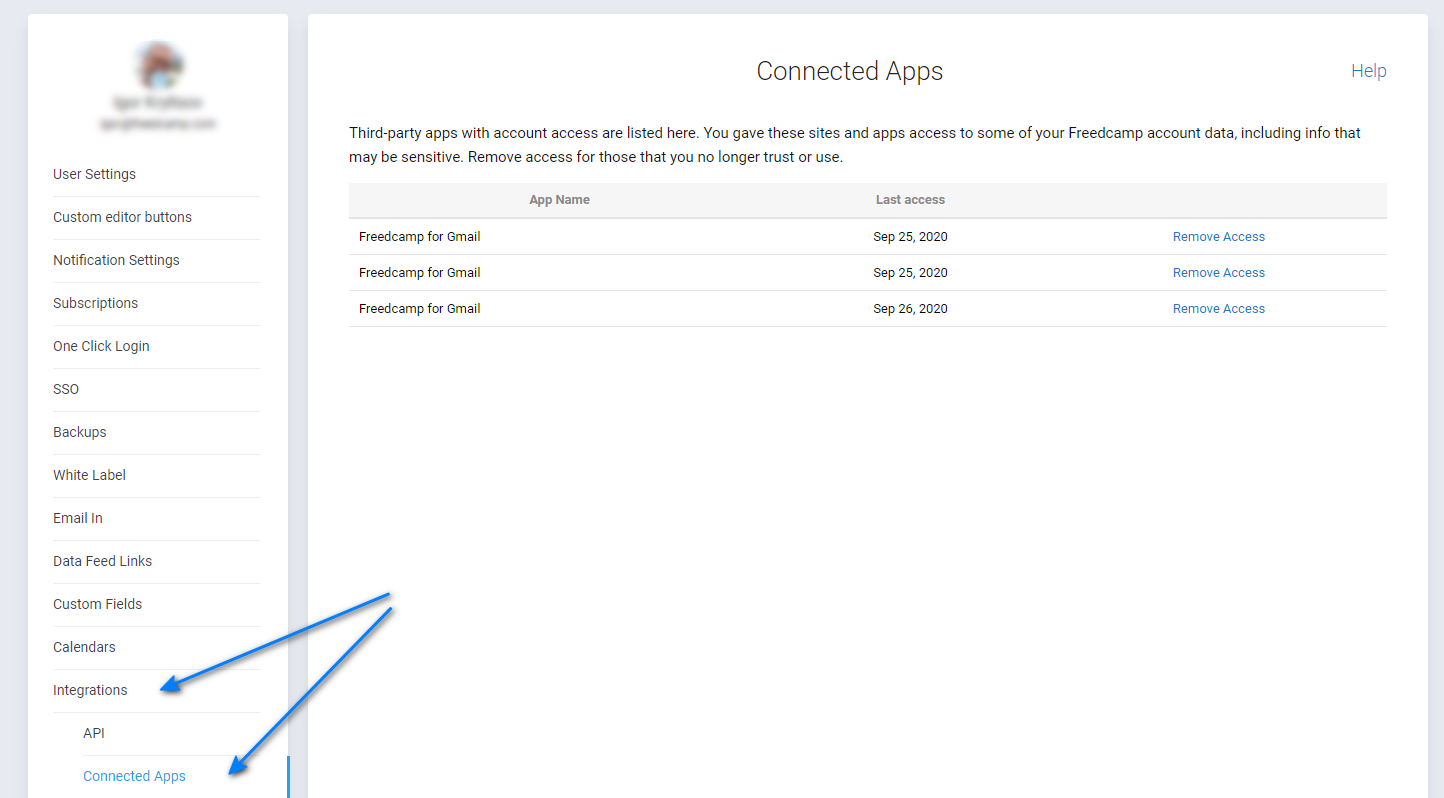Open Email In settings
1444x798 pixels.
[x=78, y=518]
